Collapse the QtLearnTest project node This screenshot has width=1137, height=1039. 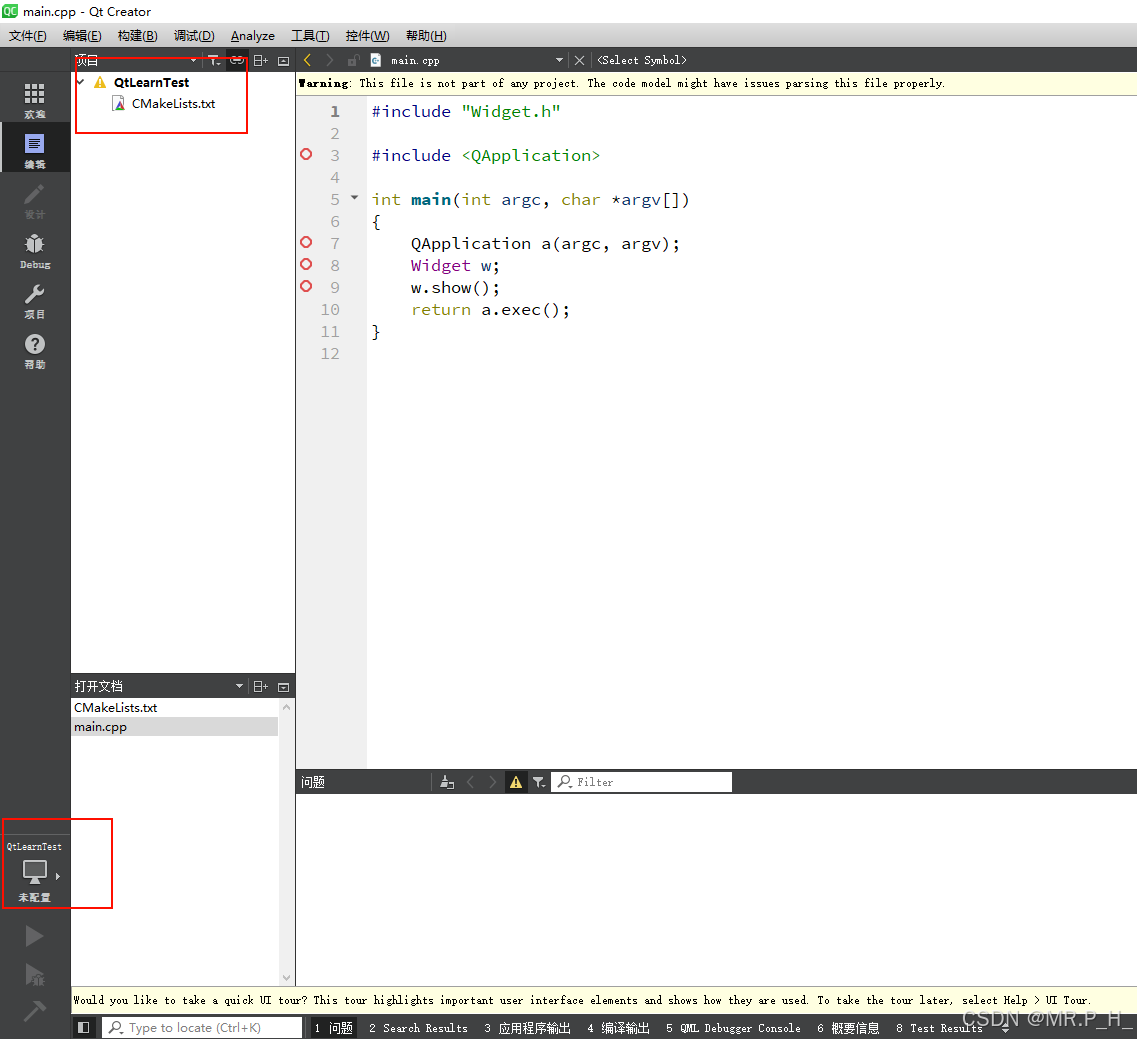coord(80,82)
